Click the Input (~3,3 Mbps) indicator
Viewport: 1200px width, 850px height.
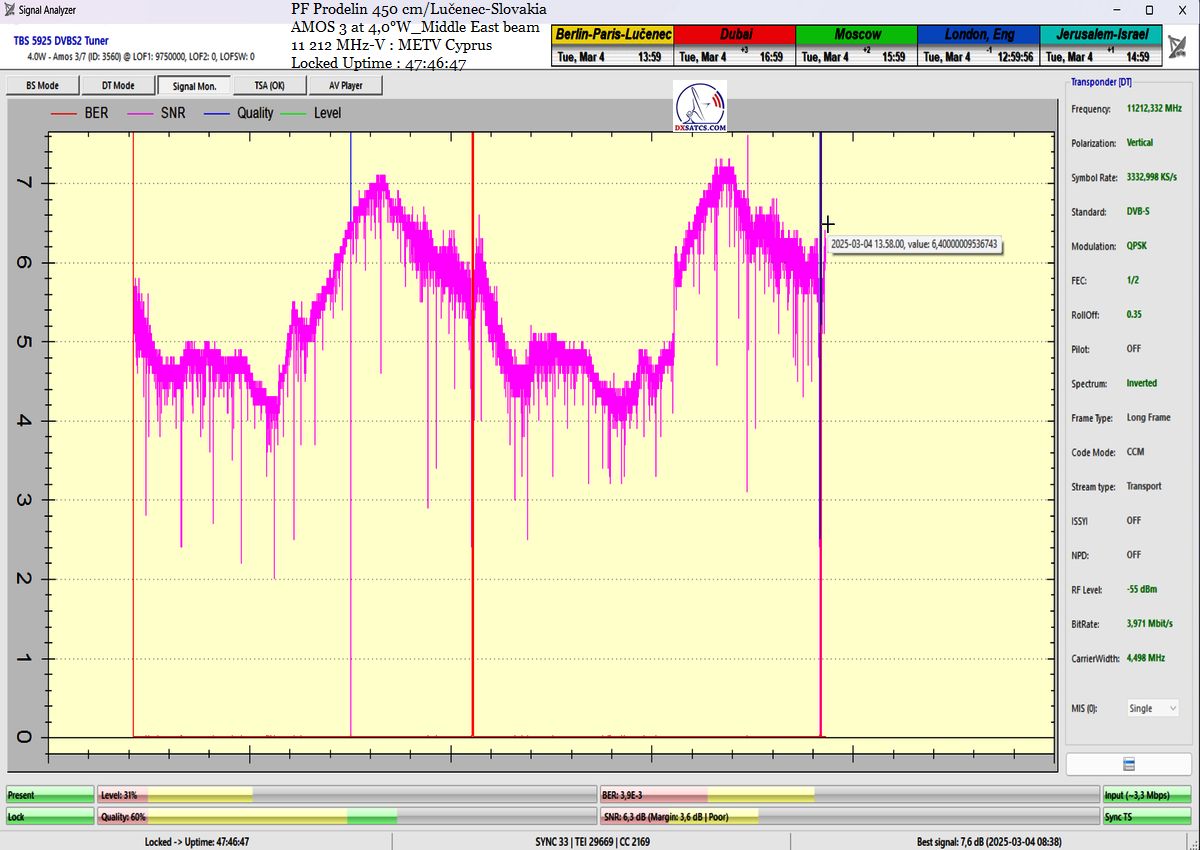1147,795
